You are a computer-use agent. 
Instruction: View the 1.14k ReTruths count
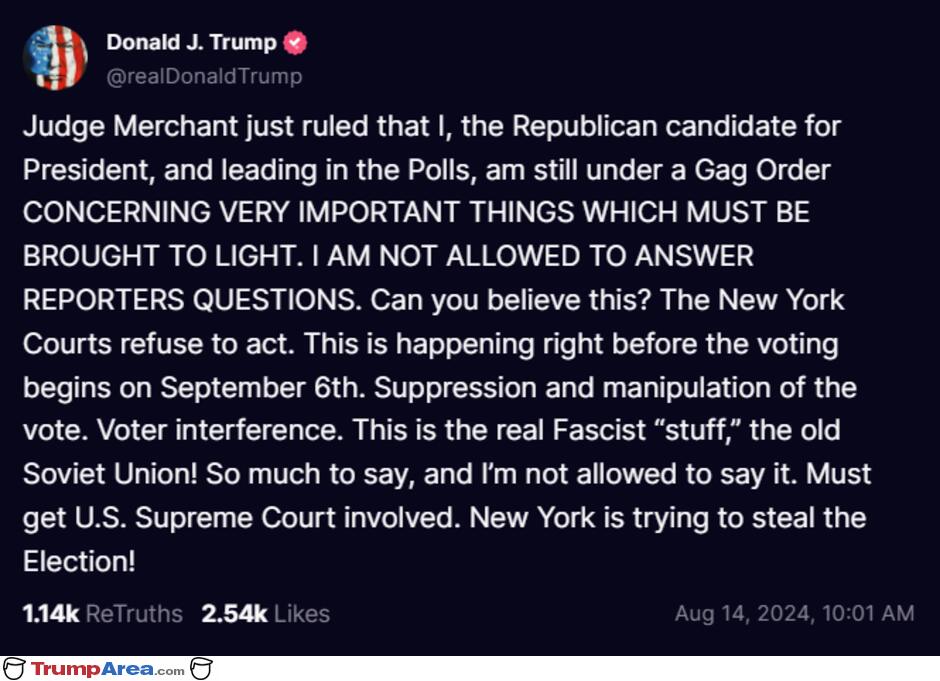[51, 614]
